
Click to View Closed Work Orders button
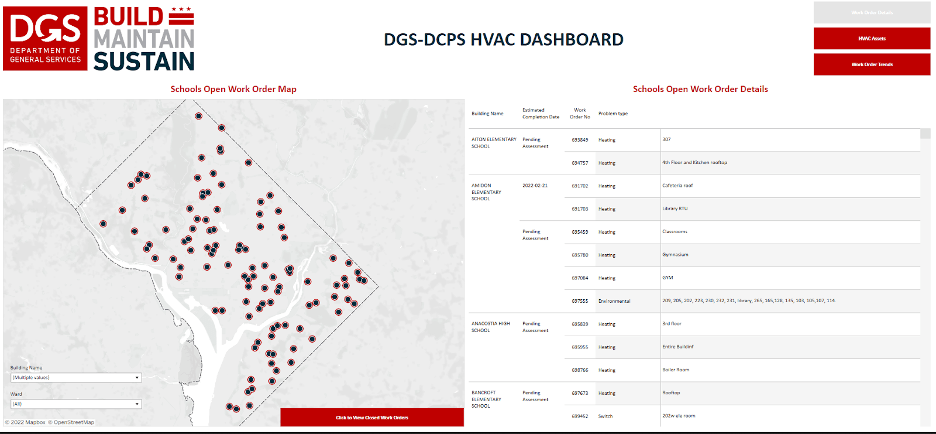click(372, 417)
